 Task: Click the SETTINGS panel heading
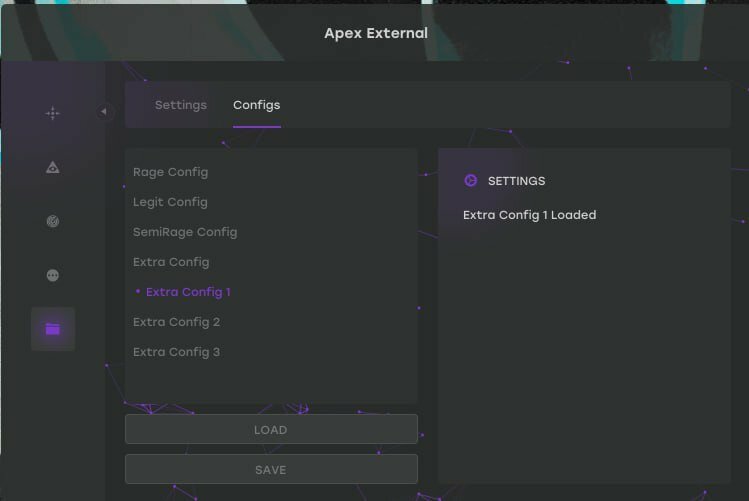516,181
